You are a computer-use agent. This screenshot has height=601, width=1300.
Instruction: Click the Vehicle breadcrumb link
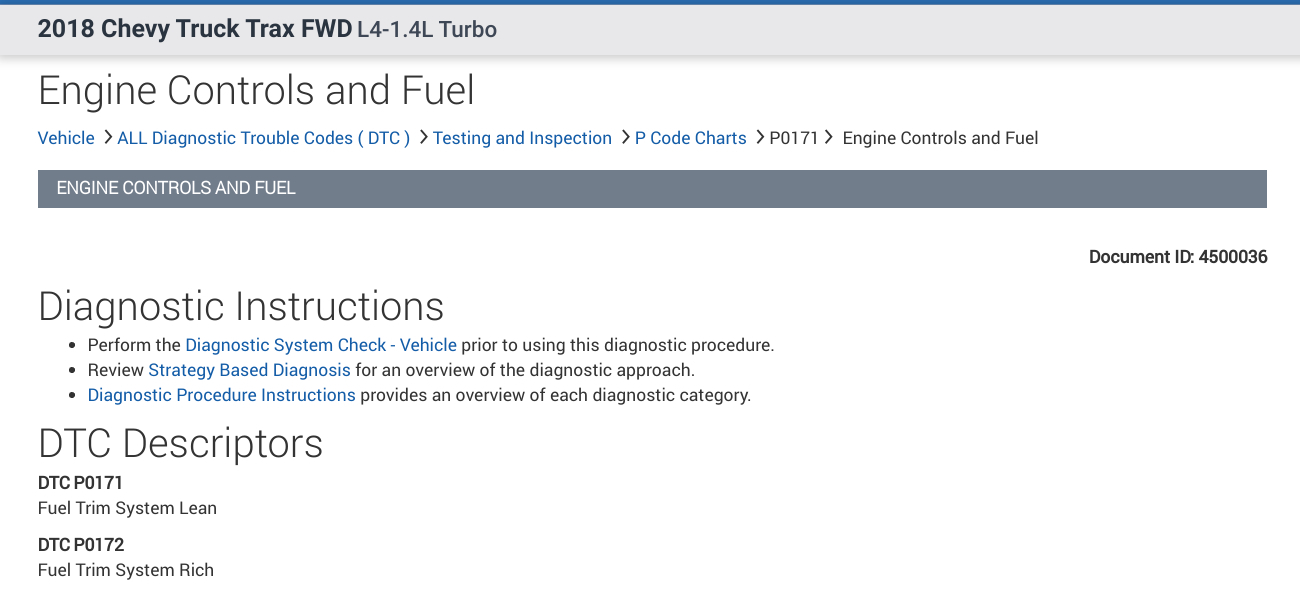(66, 138)
